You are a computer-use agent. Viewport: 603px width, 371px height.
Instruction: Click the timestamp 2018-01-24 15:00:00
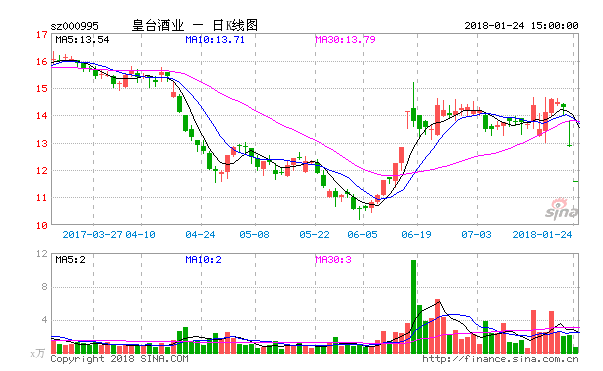[521, 26]
